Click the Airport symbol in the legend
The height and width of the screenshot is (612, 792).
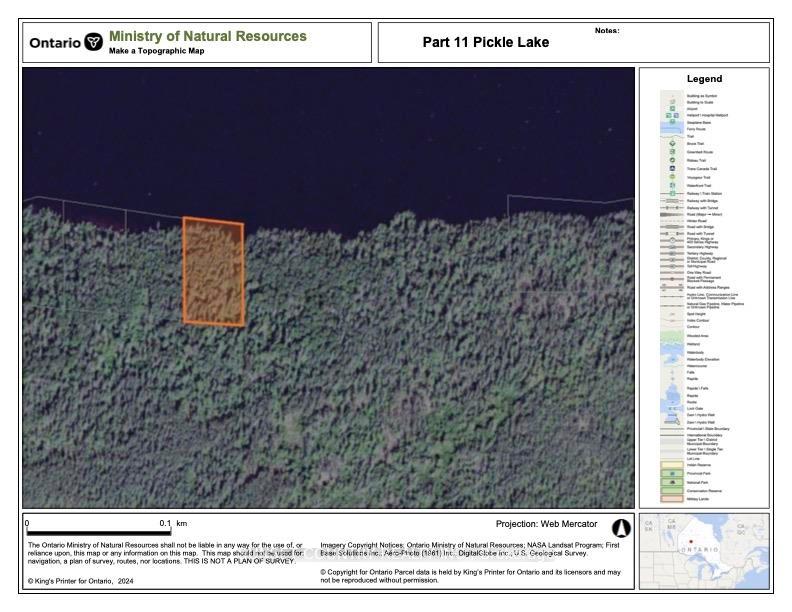click(x=672, y=109)
